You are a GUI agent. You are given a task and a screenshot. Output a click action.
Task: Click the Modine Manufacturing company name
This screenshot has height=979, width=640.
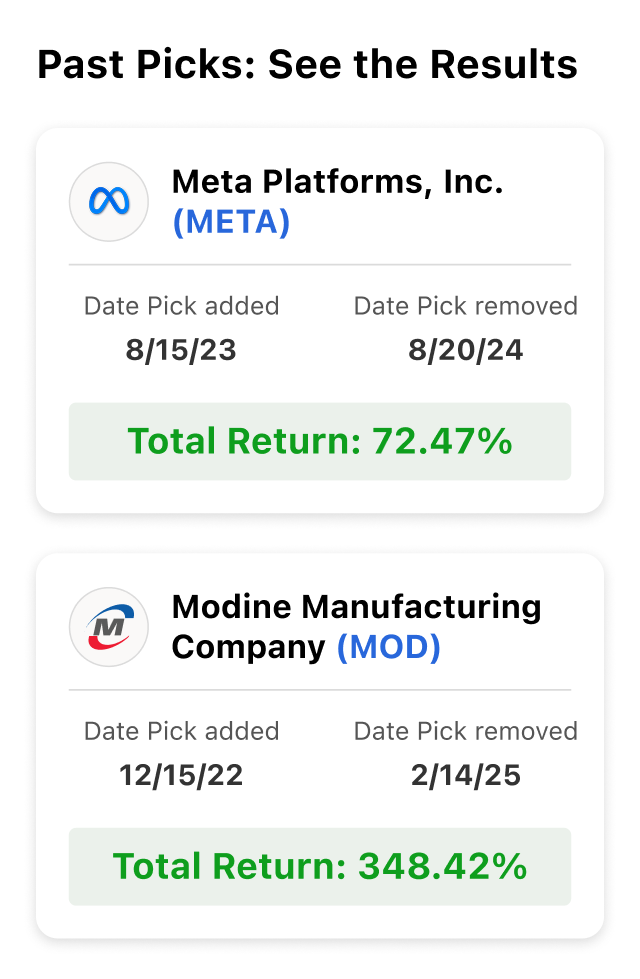pyautogui.click(x=356, y=607)
